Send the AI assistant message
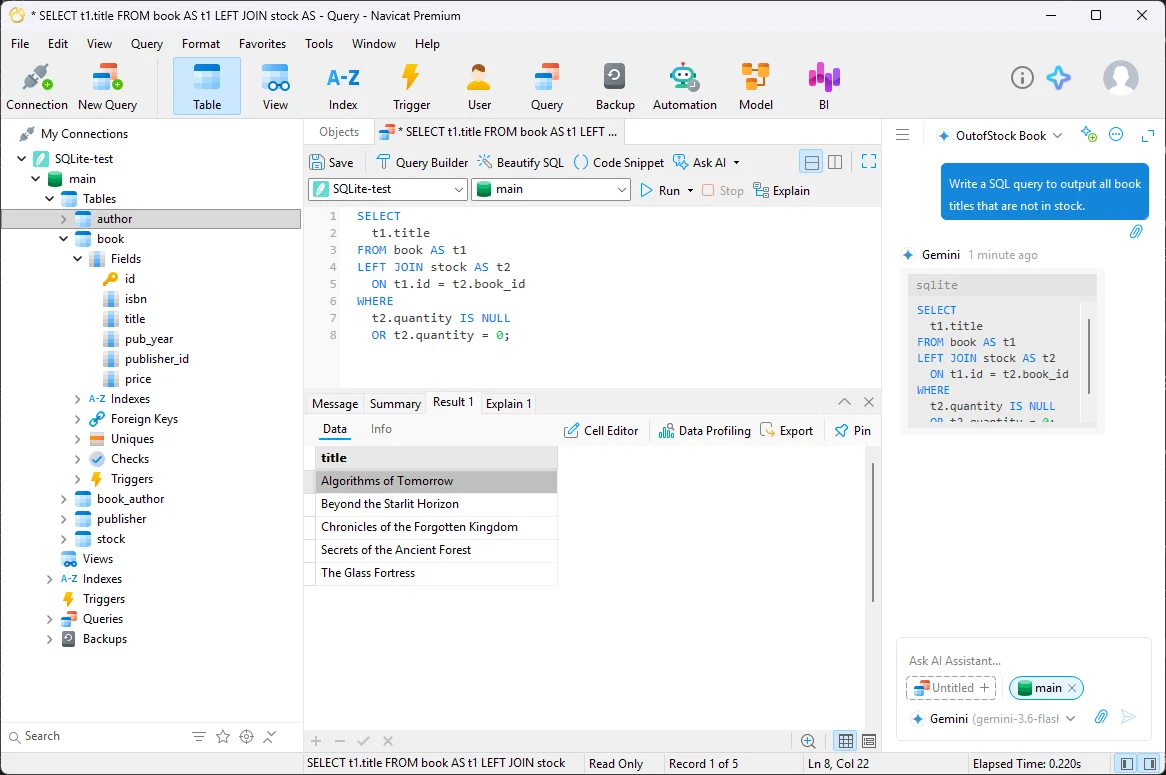The width and height of the screenshot is (1166, 775). click(x=1128, y=717)
